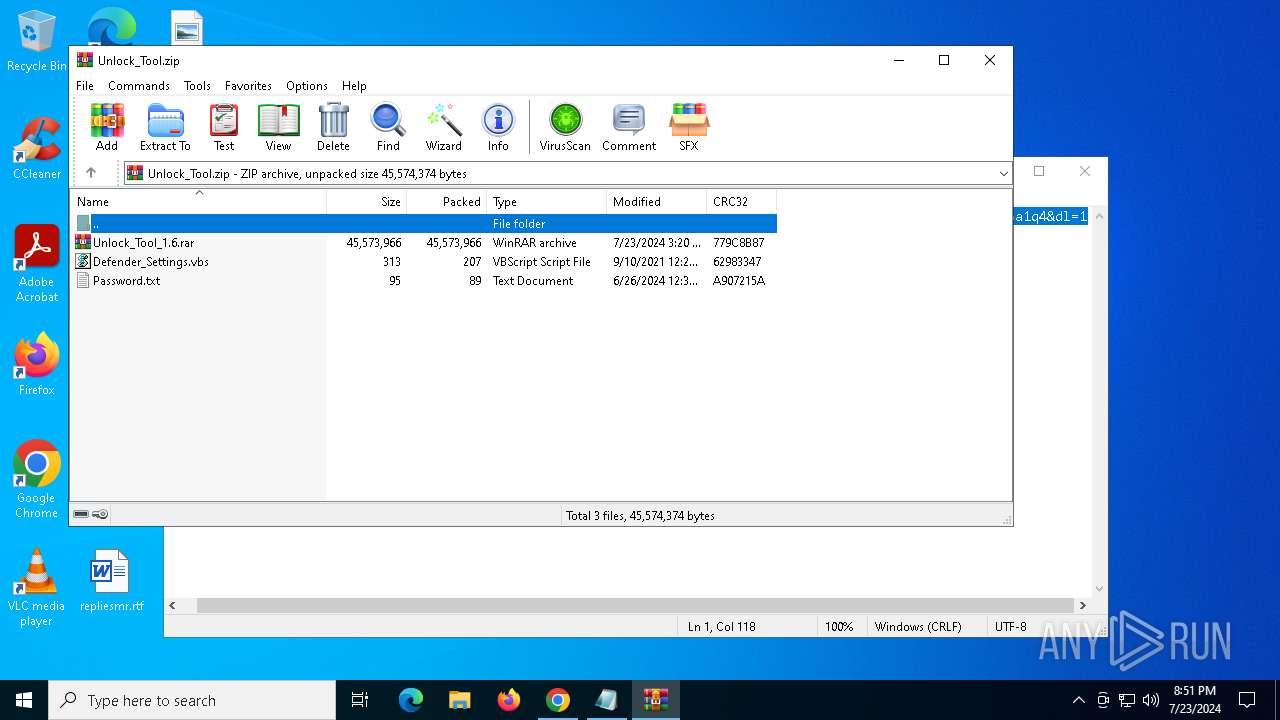
Task: Click the SFX toolbar icon
Action: click(x=689, y=127)
